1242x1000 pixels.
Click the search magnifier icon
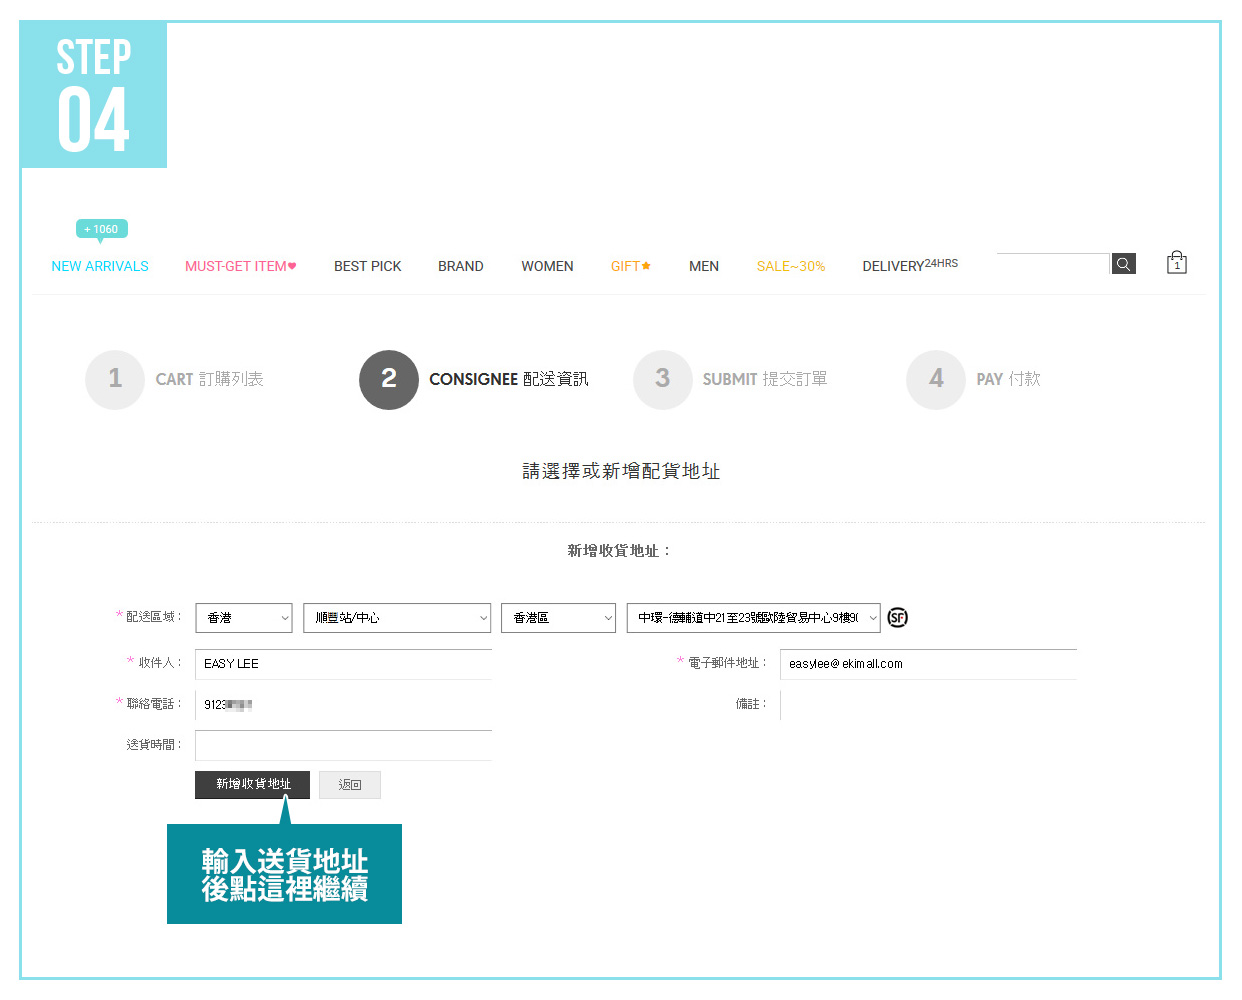point(1123,264)
